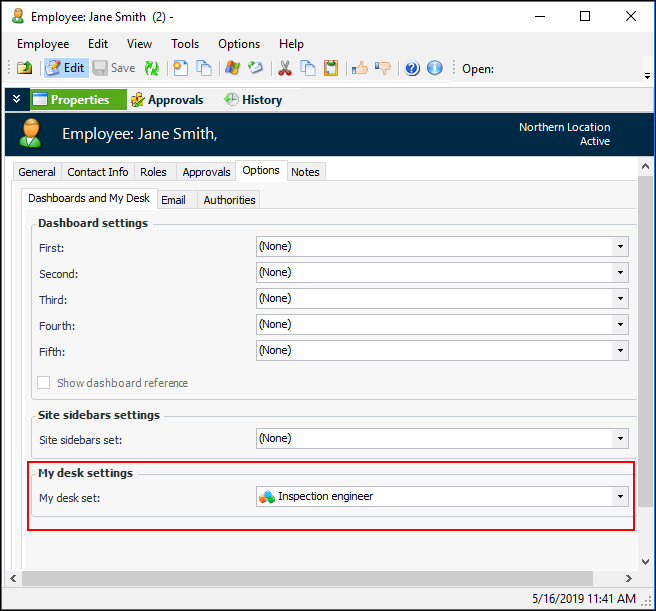656x611 pixels.
Task: Click the green refresh arrows icon
Action: click(151, 68)
